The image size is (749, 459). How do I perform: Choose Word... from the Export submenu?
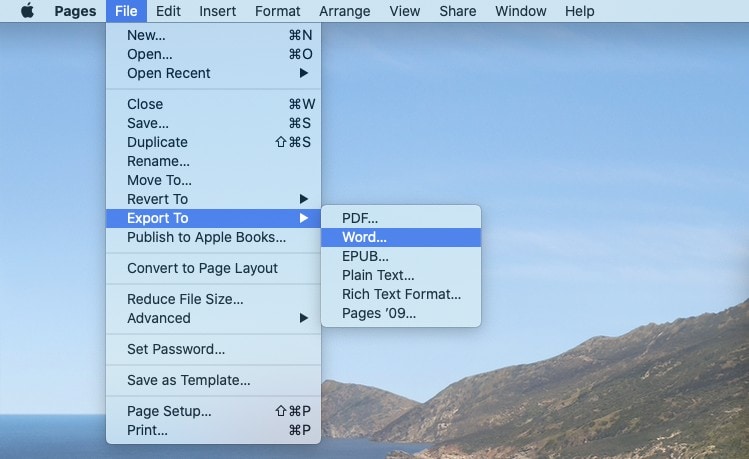364,237
